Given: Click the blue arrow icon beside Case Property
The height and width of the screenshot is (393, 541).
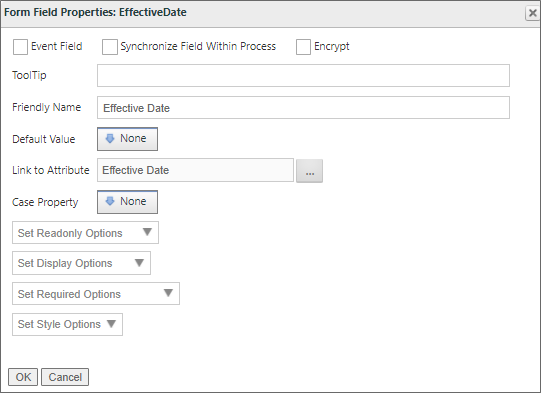Looking at the screenshot, I should point(110,202).
